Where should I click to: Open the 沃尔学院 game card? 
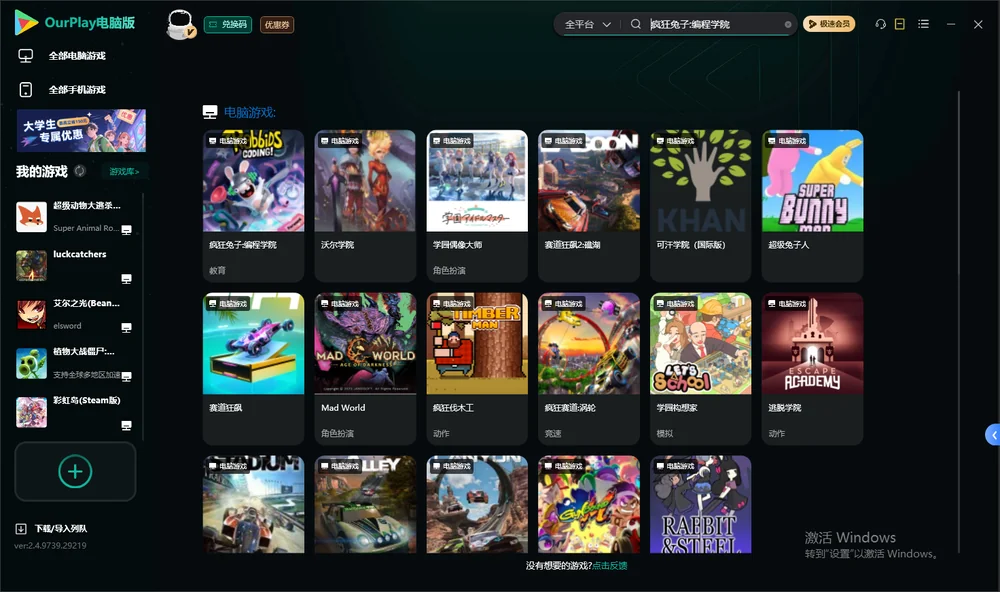coord(365,205)
